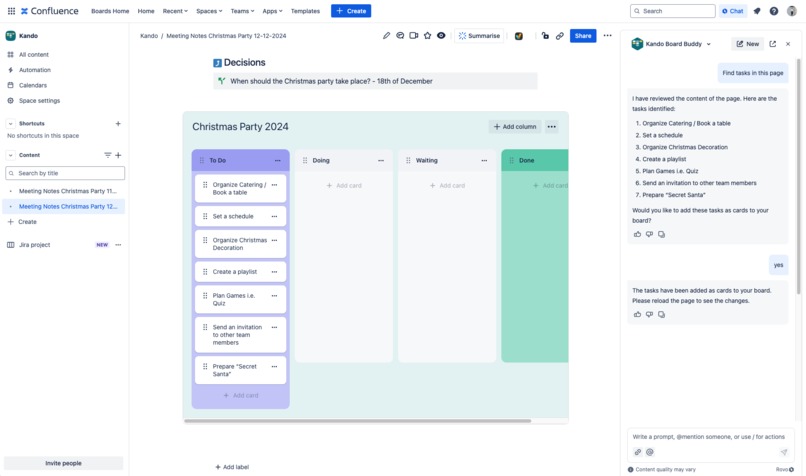
Task: Click Add column on board
Action: click(515, 126)
